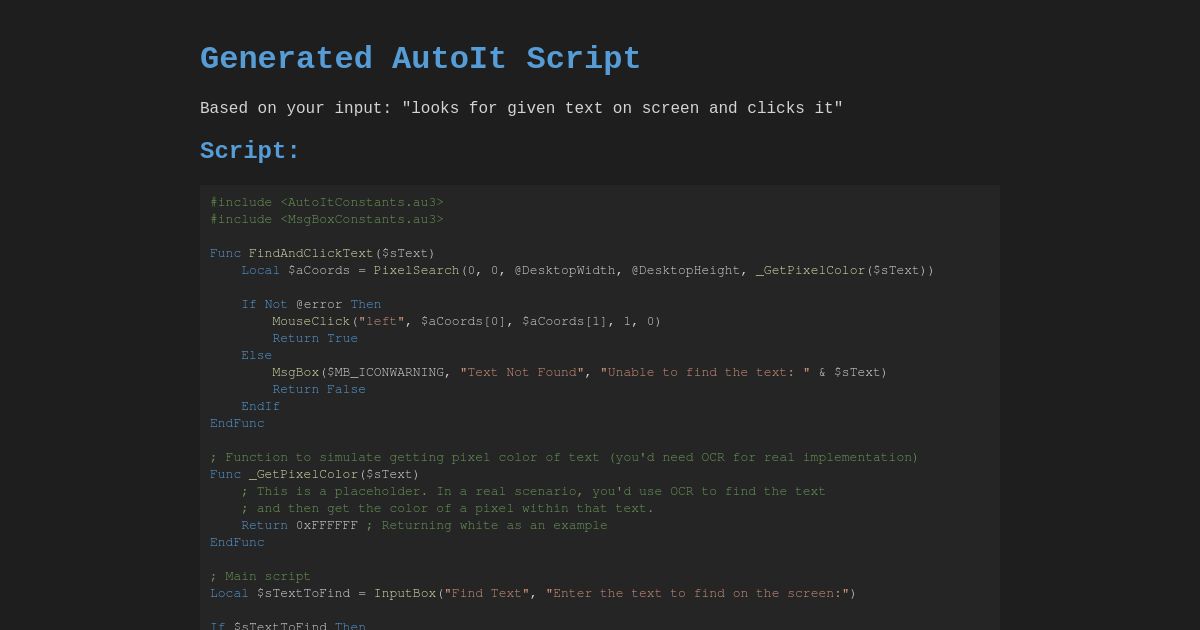Click the first 'EndFunc' keyword
Screen dimensions: 1200x630
(237, 423)
